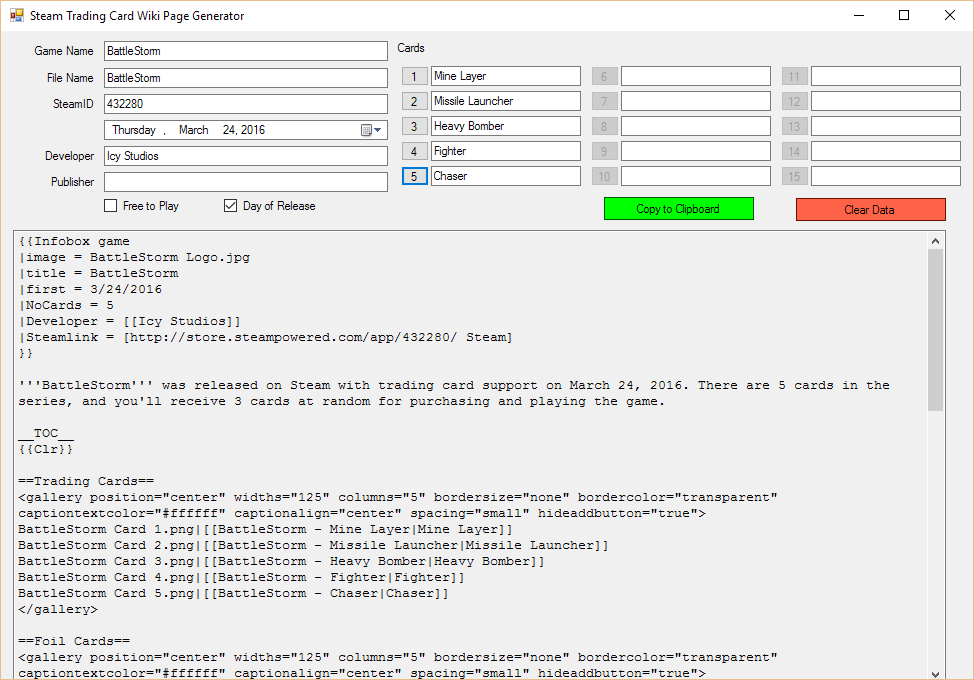
Task: Click the BattleStorm Card 1.png line
Action: pos(266,529)
